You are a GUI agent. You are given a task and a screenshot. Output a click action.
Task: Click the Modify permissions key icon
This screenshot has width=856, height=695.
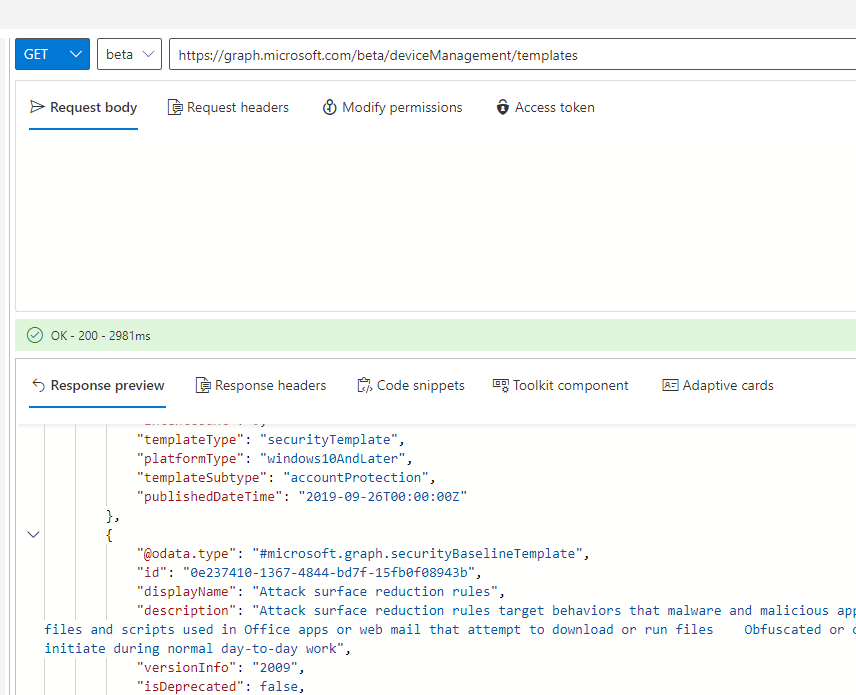[329, 107]
